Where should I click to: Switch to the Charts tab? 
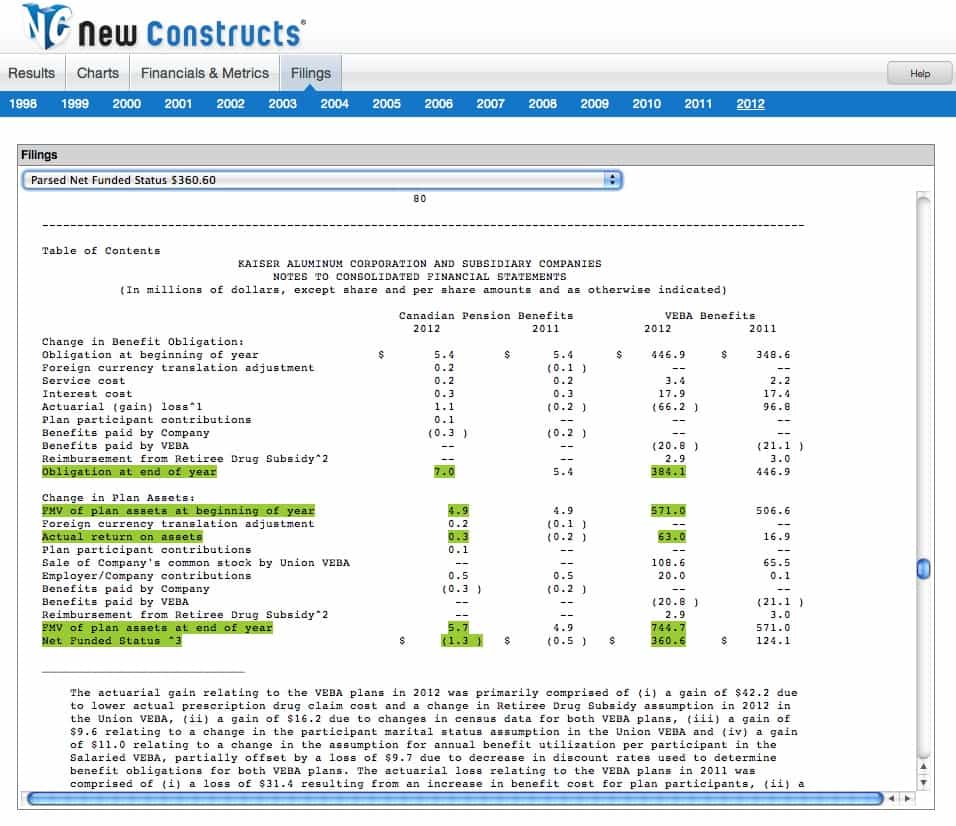(98, 73)
